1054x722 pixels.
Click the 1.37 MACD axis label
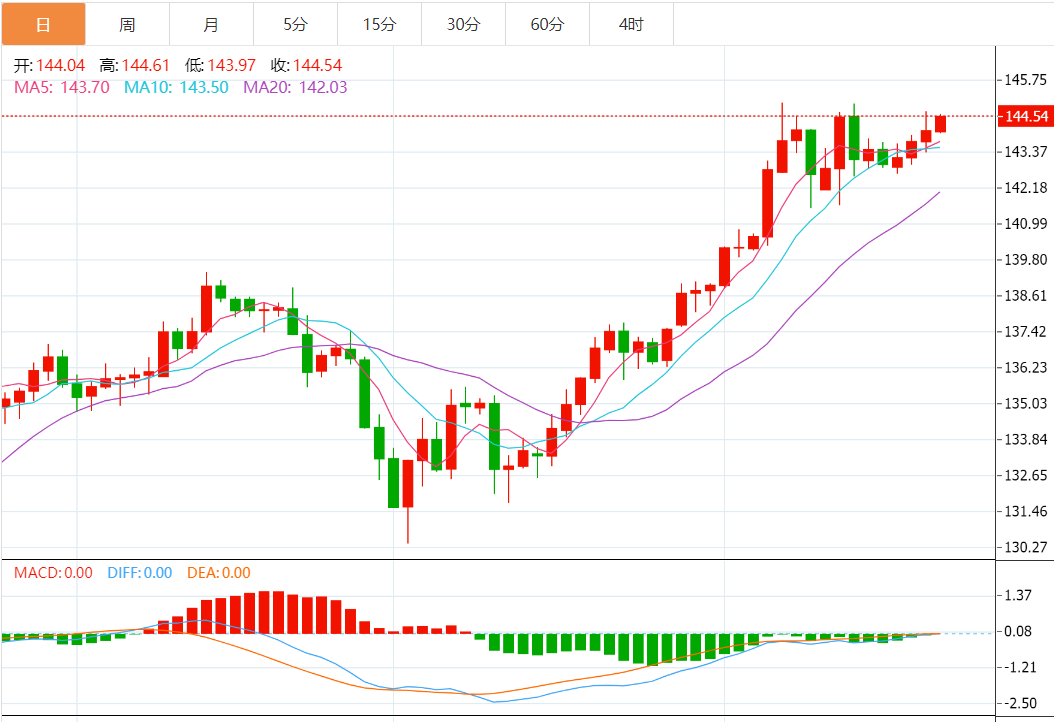coord(1018,595)
